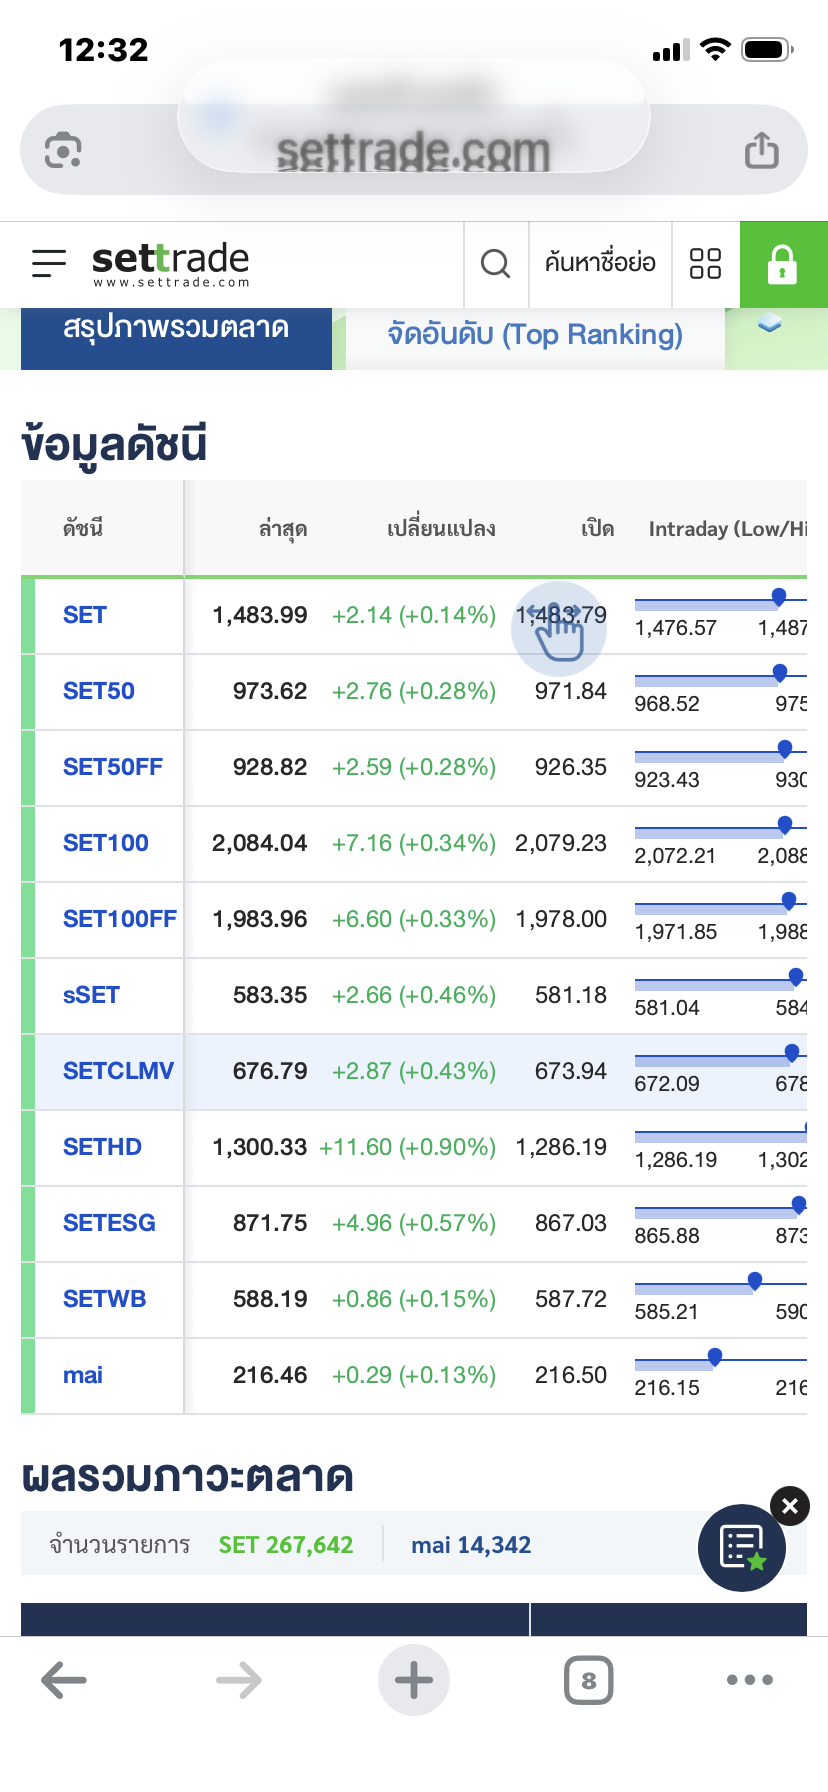828x1792 pixels.
Task: Tap the share icon in address bar
Action: [761, 151]
